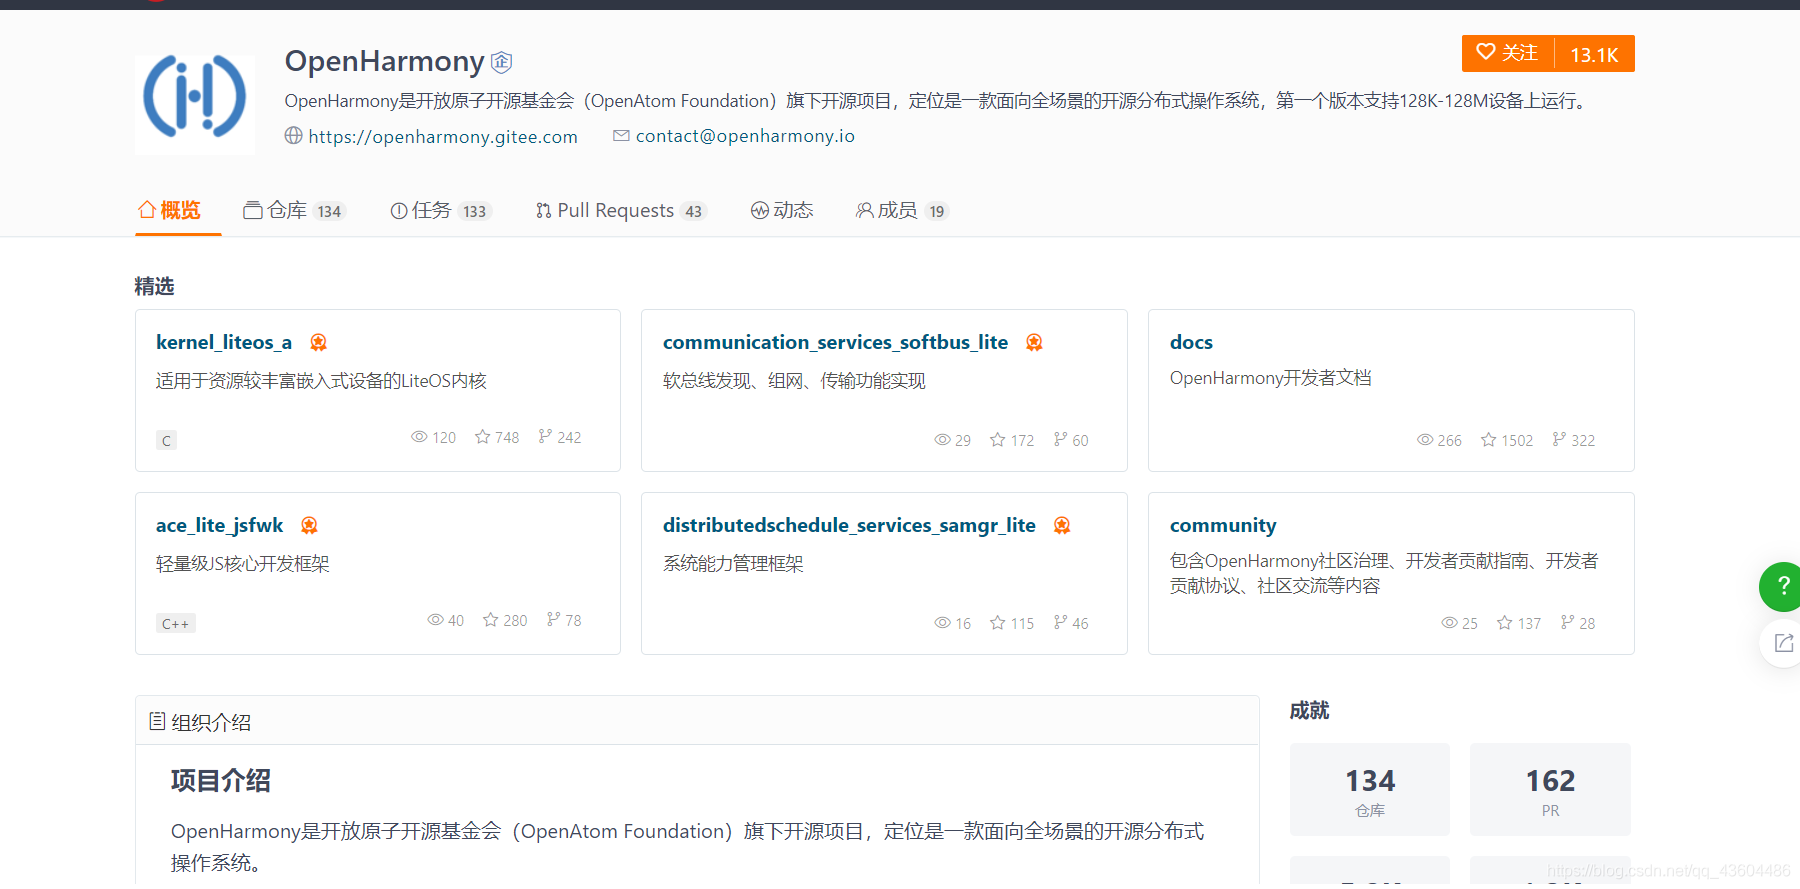Image resolution: width=1800 pixels, height=889 pixels.
Task: Switch to the 概览 overview tab
Action: click(169, 210)
